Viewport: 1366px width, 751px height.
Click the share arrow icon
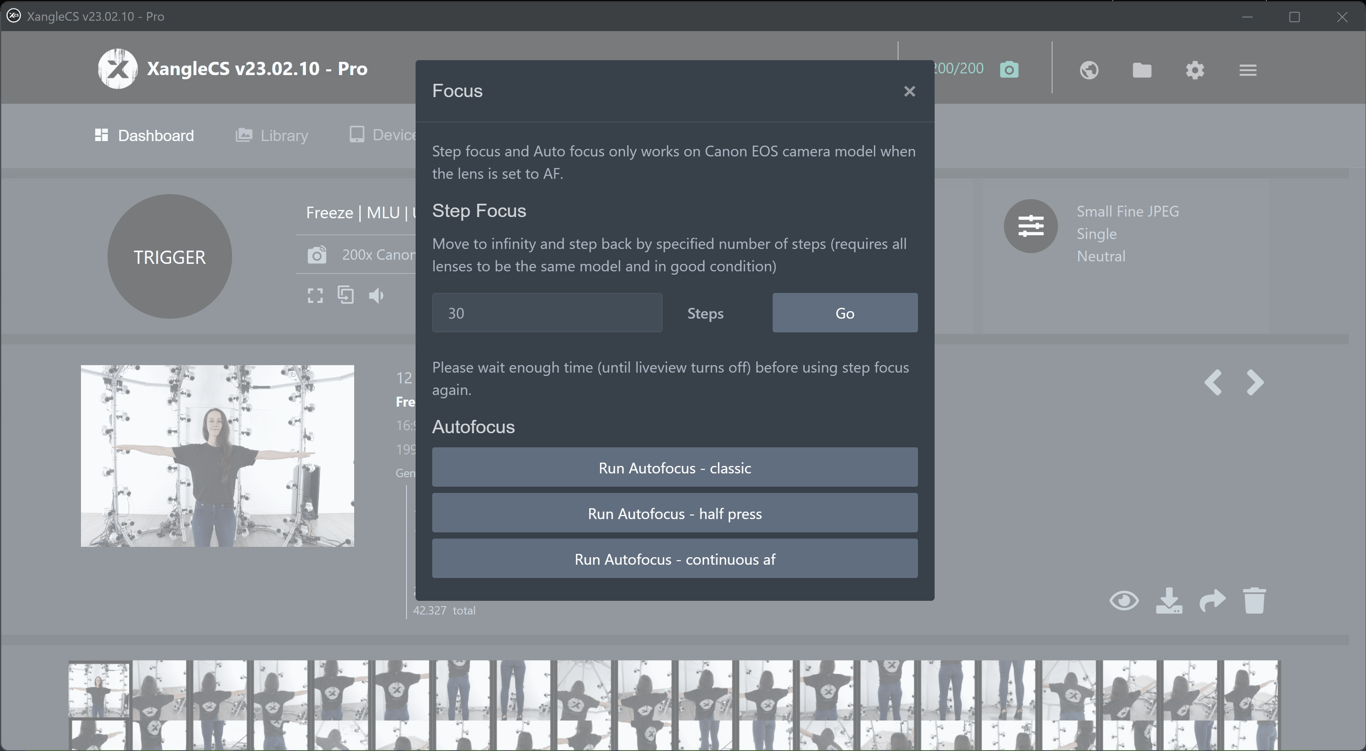point(1212,600)
